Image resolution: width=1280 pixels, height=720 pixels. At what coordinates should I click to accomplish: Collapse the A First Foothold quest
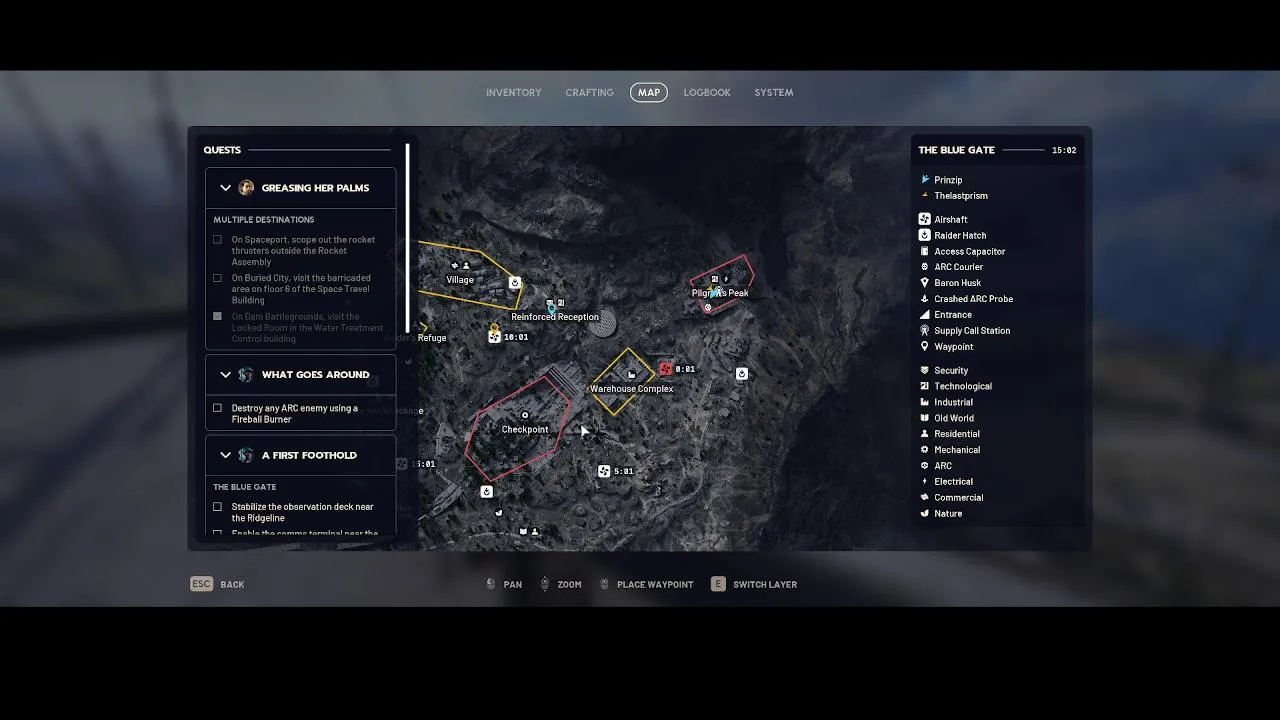point(225,455)
